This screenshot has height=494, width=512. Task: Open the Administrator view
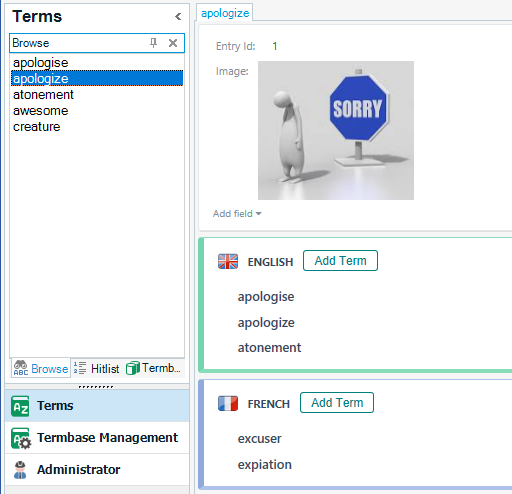(97, 469)
